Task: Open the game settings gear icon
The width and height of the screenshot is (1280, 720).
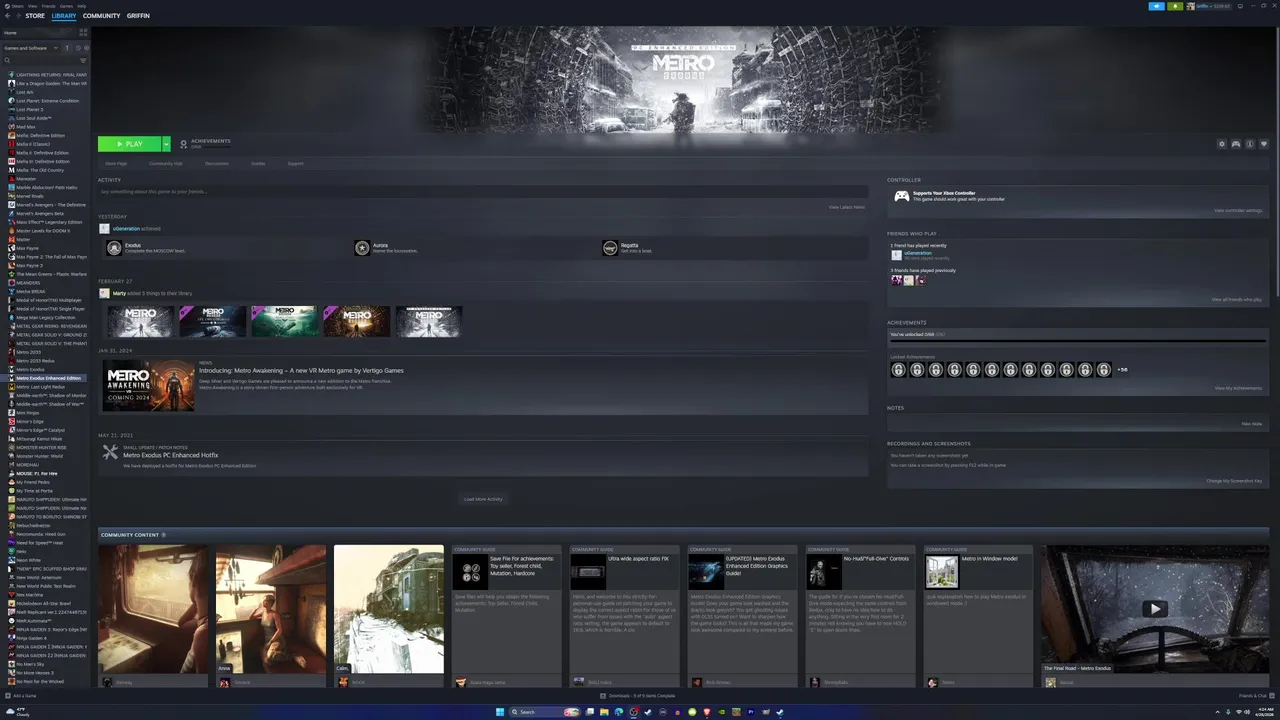Action: coord(1222,144)
